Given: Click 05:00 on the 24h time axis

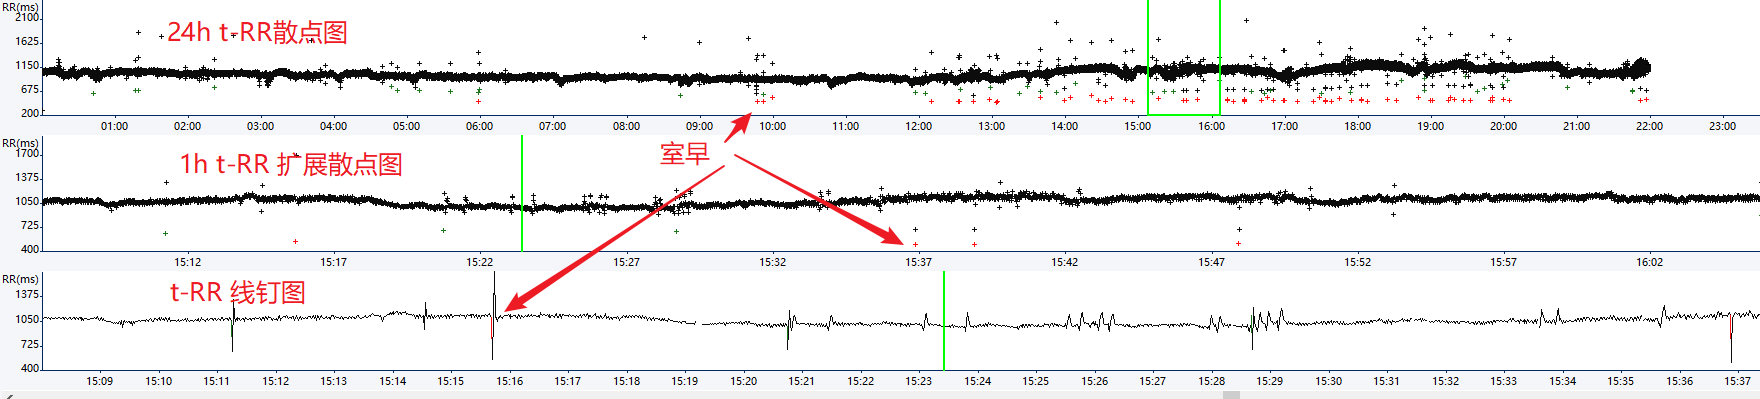Looking at the screenshot, I should point(406,126).
